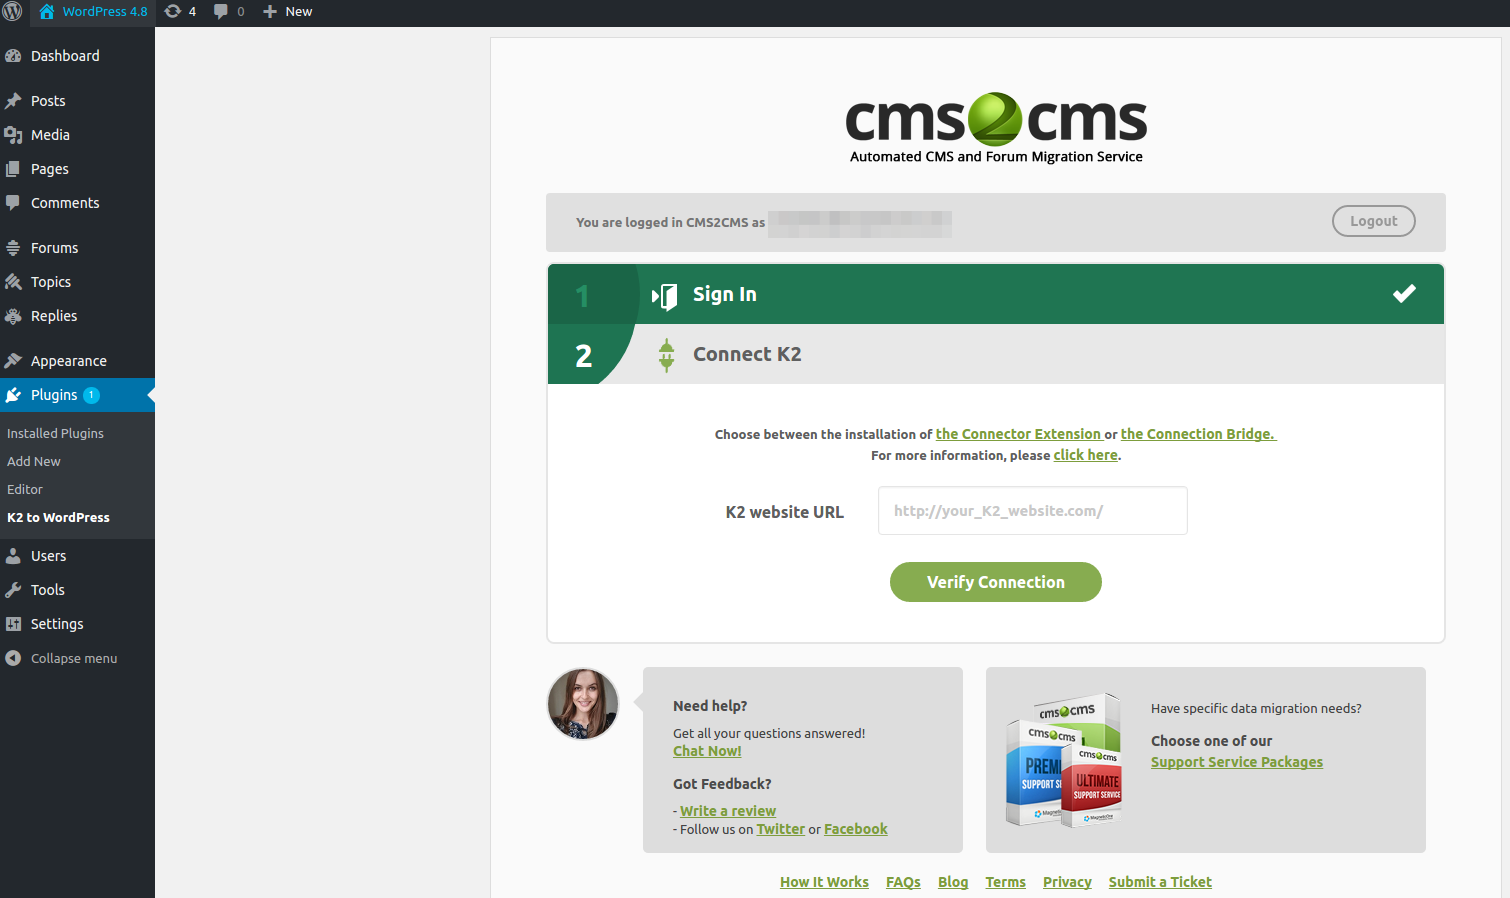Open the How It Works footer link

[824, 882]
